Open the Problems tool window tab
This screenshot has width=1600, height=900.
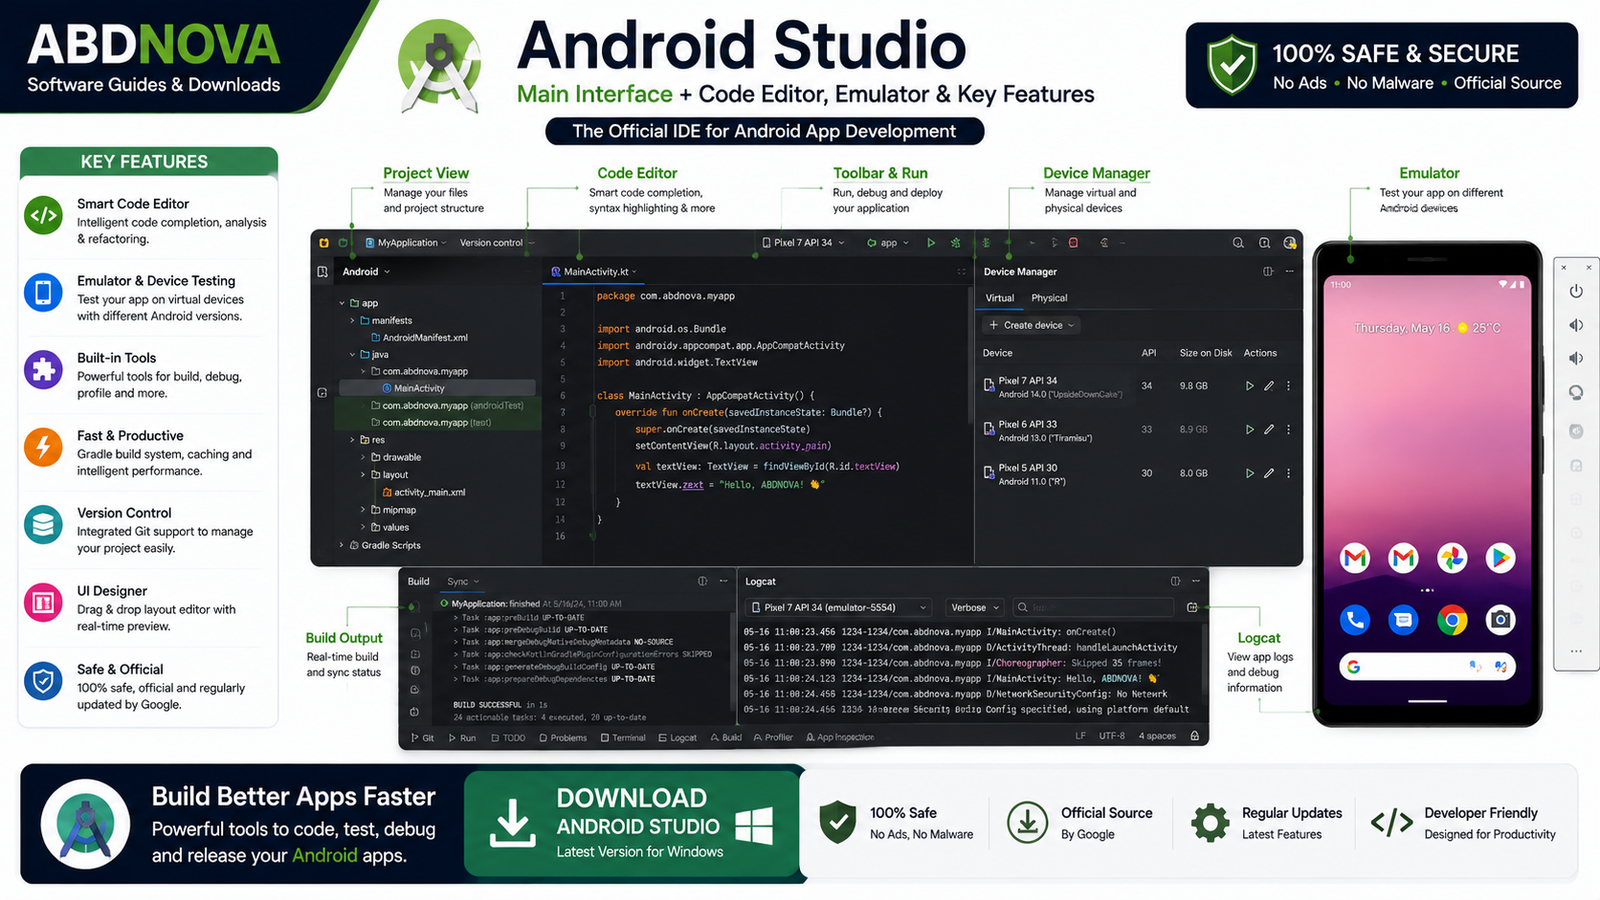[563, 738]
